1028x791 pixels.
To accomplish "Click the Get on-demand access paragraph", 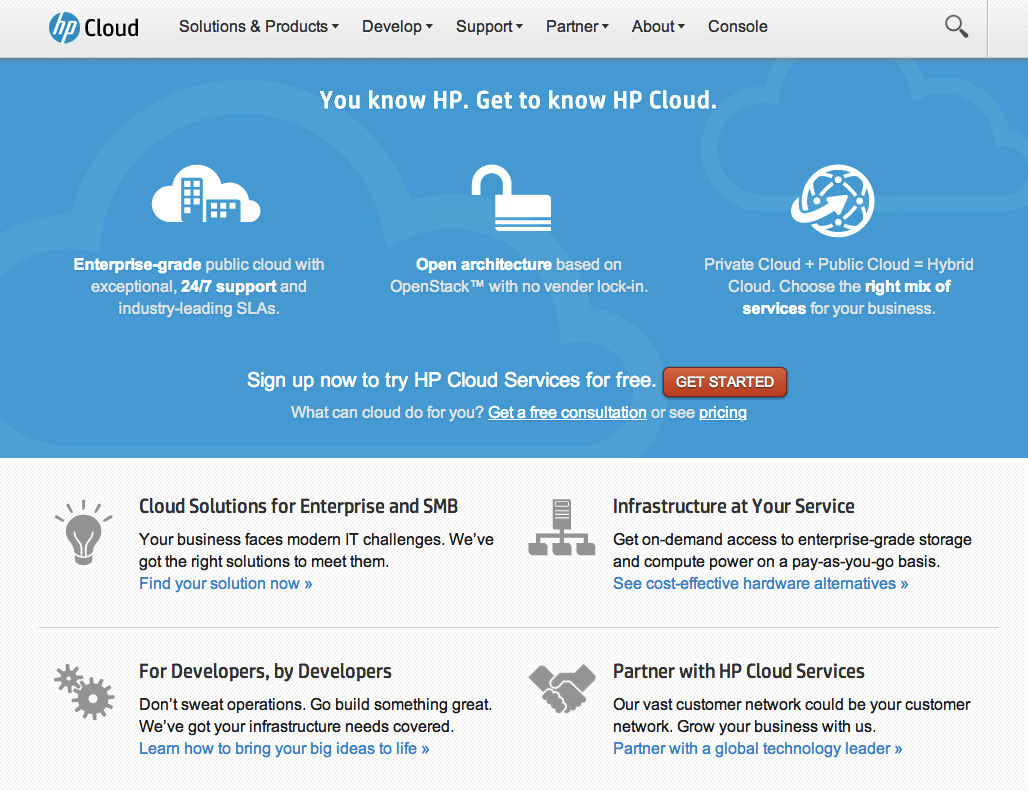I will pyautogui.click(x=792, y=550).
